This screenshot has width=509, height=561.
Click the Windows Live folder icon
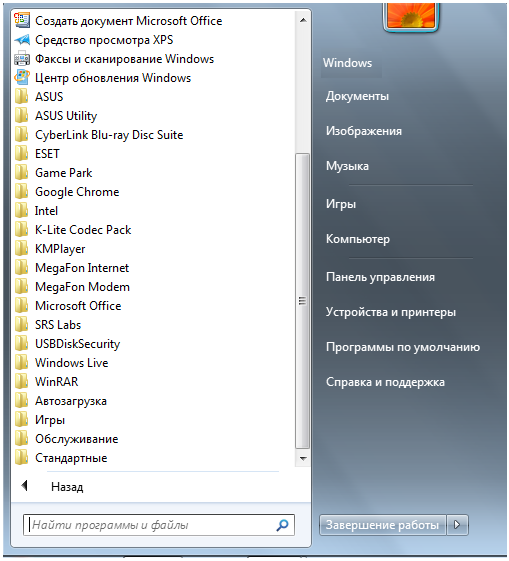click(22, 362)
